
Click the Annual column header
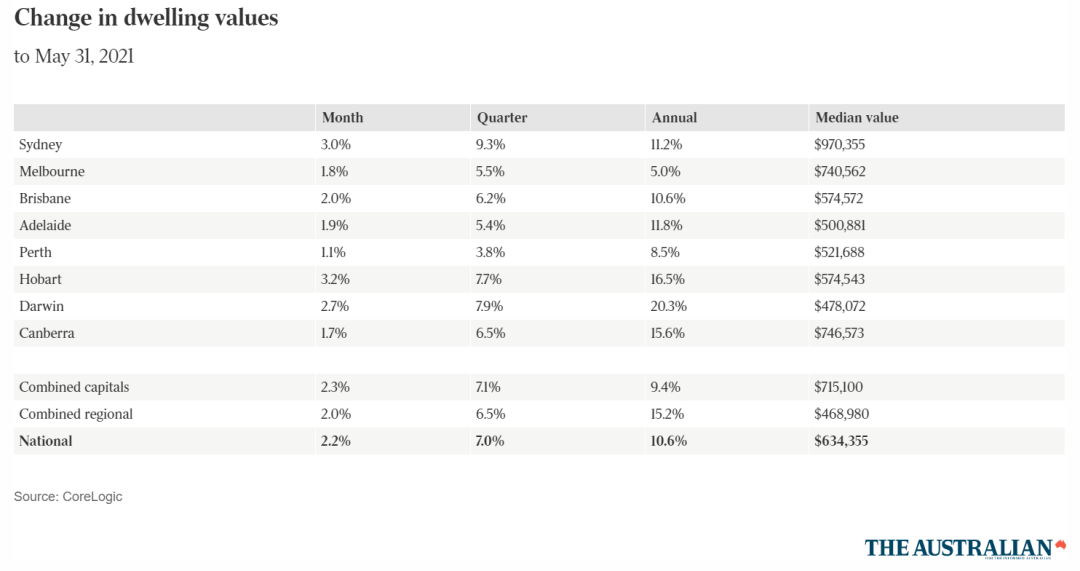[674, 118]
